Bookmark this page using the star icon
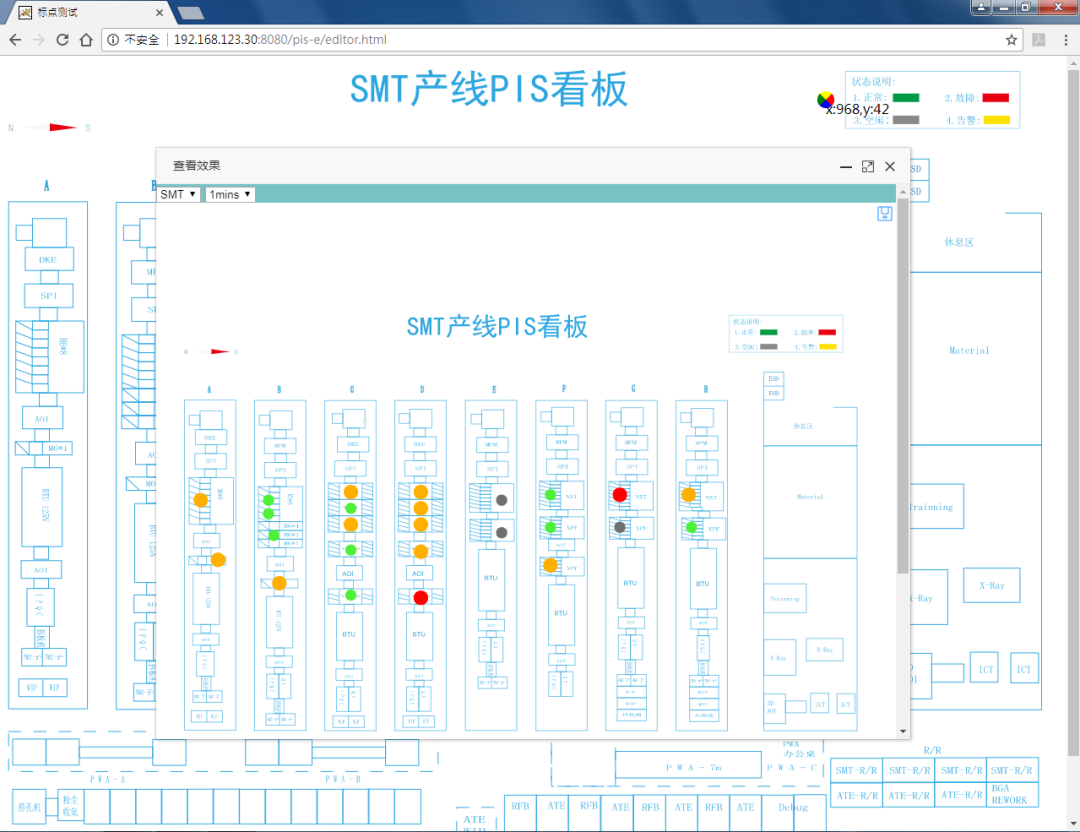This screenshot has width=1080, height=832. (x=1011, y=40)
